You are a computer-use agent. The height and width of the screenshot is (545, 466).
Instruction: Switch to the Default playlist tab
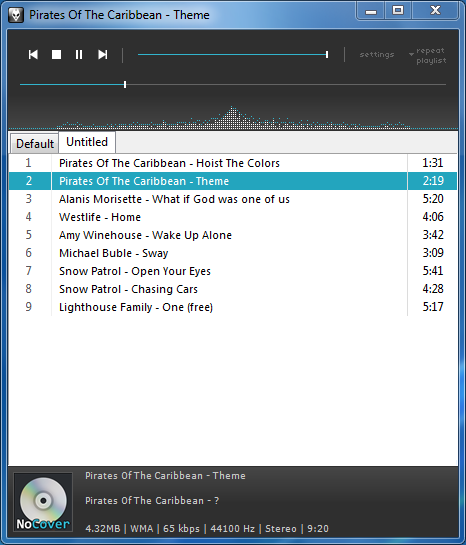(34, 143)
